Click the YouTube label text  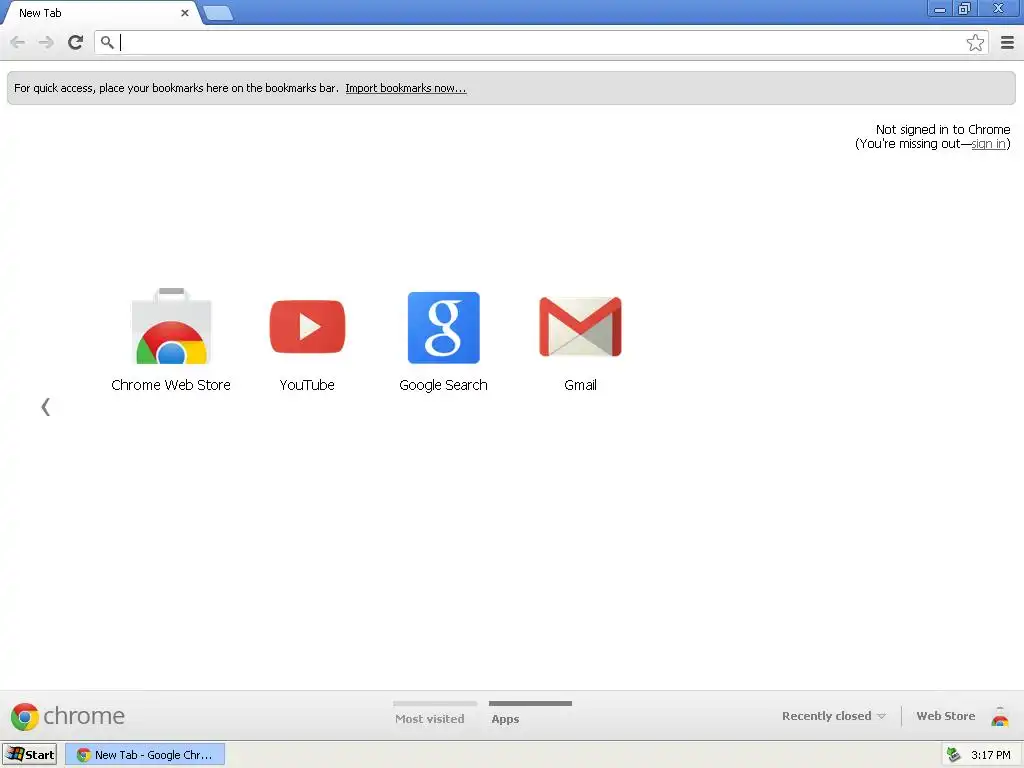click(307, 385)
